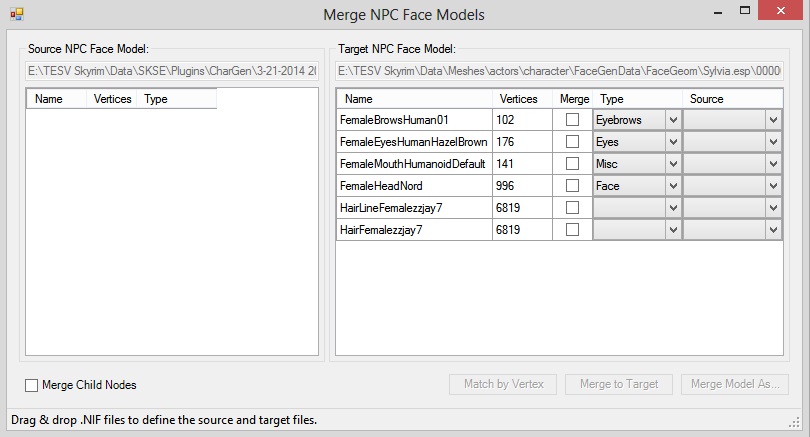Select the FemaleMouthHumanoidDefault name cell

(414, 164)
